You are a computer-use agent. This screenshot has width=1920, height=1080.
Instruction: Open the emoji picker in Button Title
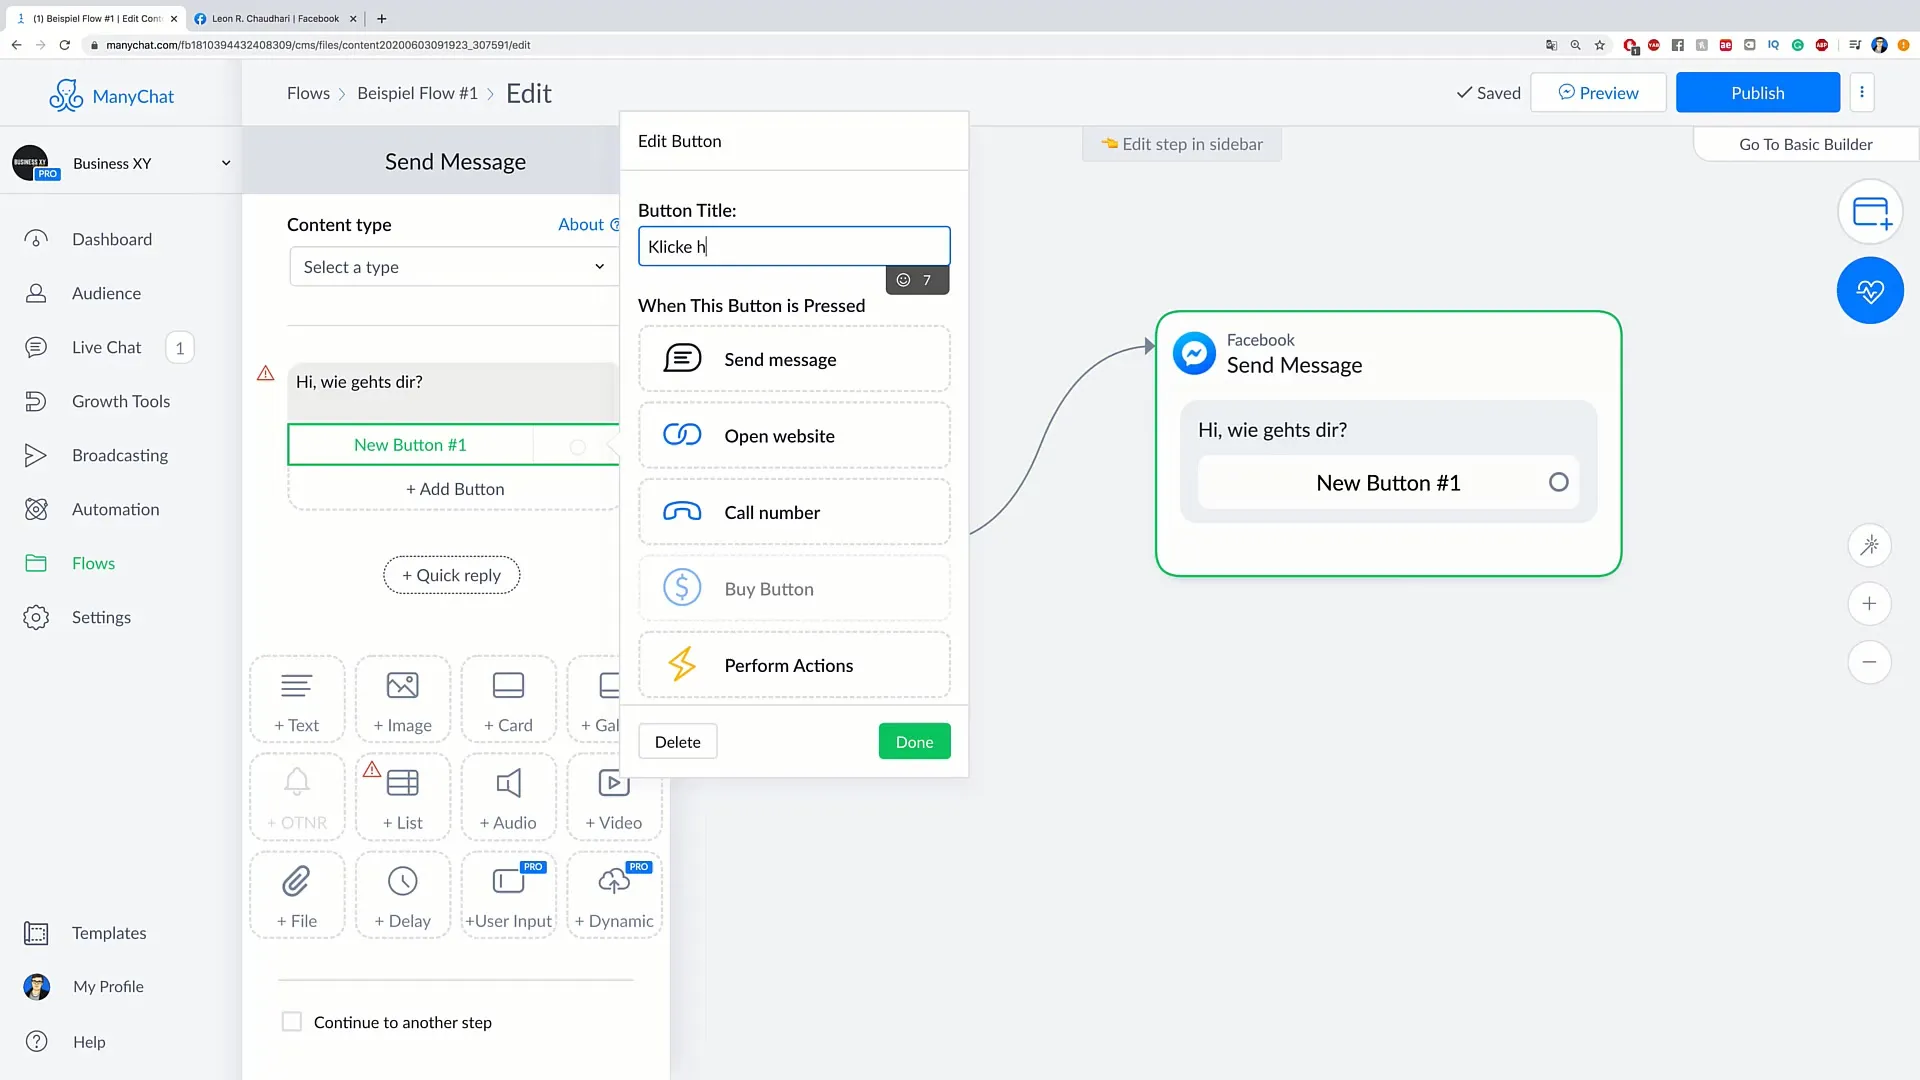(903, 280)
